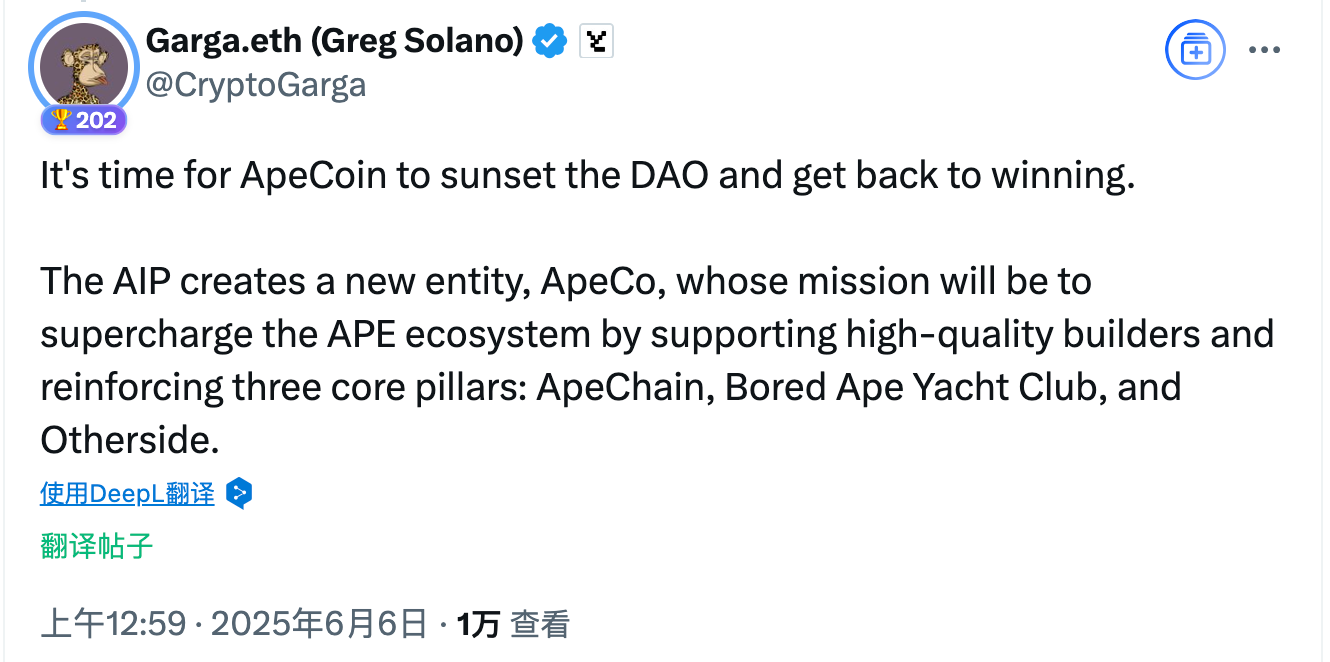The width and height of the screenshot is (1330, 662).
Task: Translate the post via 翻译帖子
Action: (x=93, y=547)
